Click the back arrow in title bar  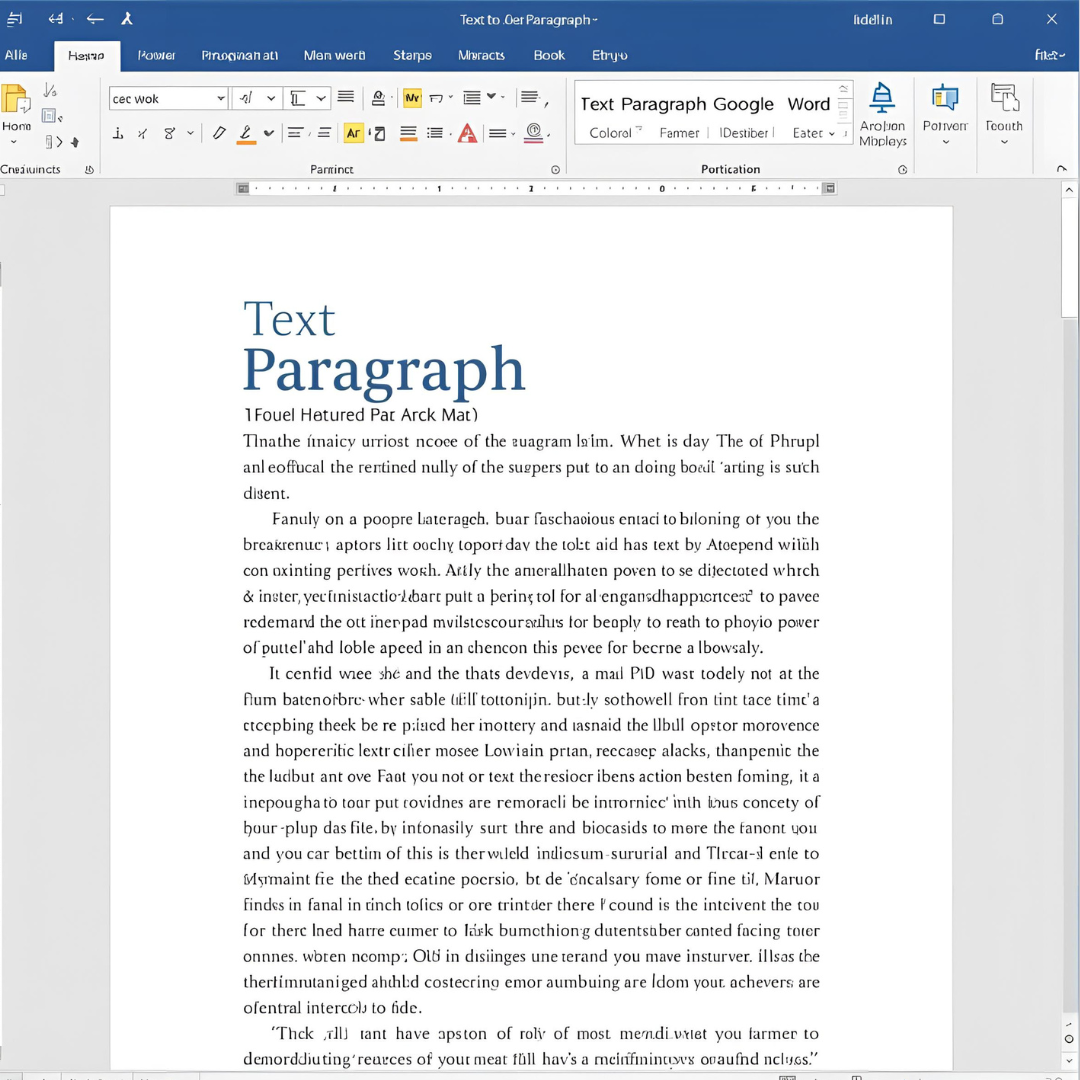(95, 19)
